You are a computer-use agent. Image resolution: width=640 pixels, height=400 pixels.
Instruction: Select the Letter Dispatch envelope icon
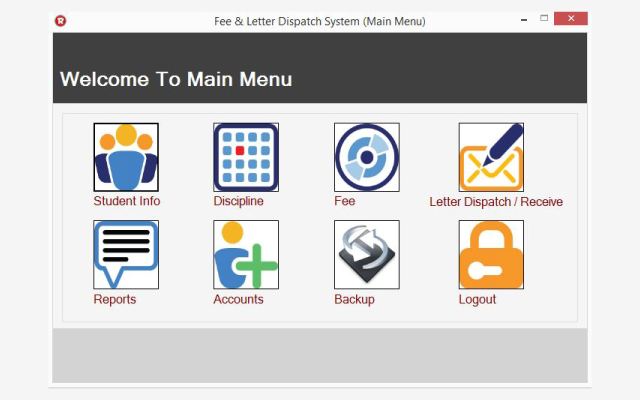point(491,157)
